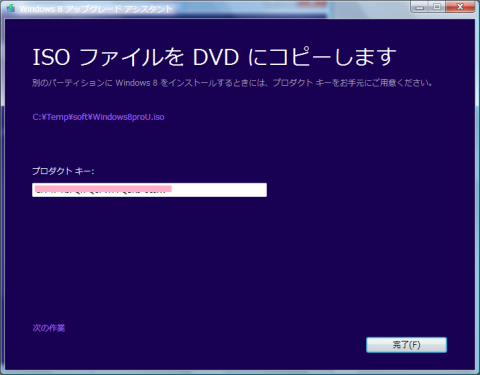Minimize the upgrade assistant window

coord(420,7)
